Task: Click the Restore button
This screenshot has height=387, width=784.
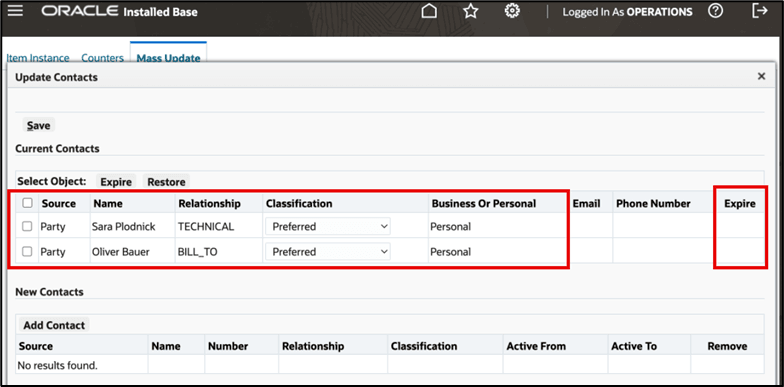Action: 166,182
